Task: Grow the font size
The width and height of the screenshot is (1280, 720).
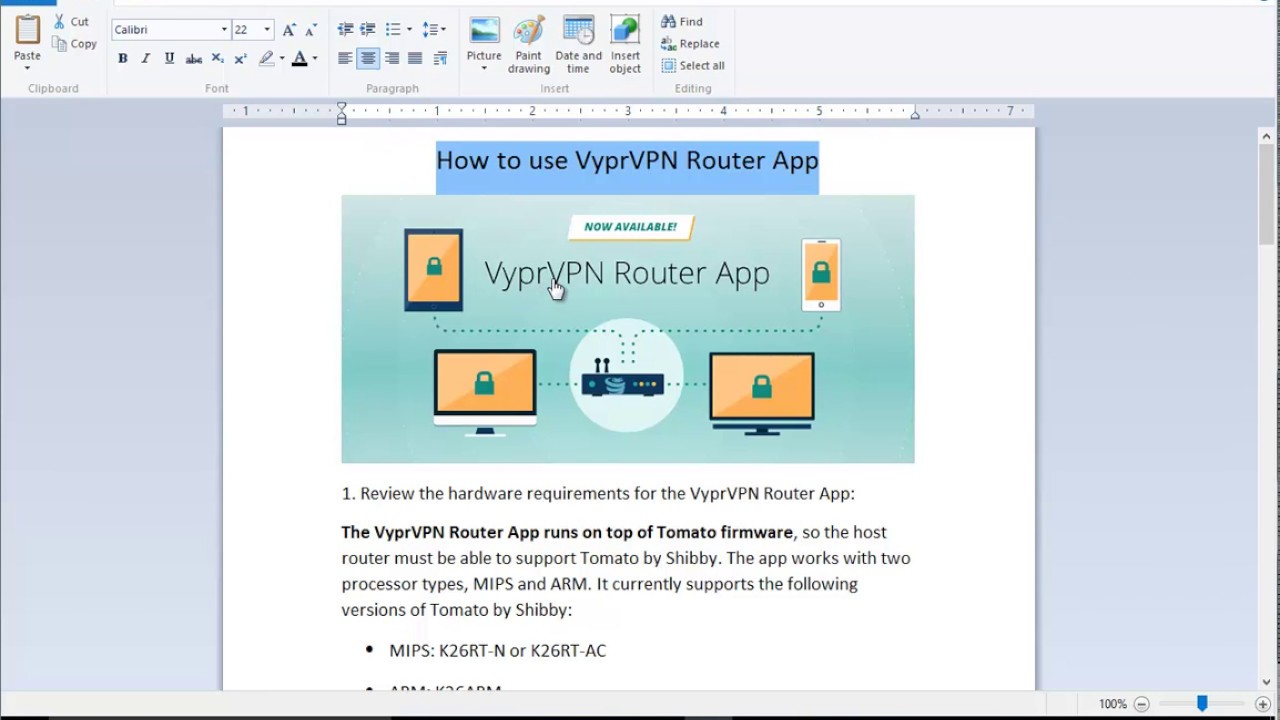Action: click(x=289, y=30)
